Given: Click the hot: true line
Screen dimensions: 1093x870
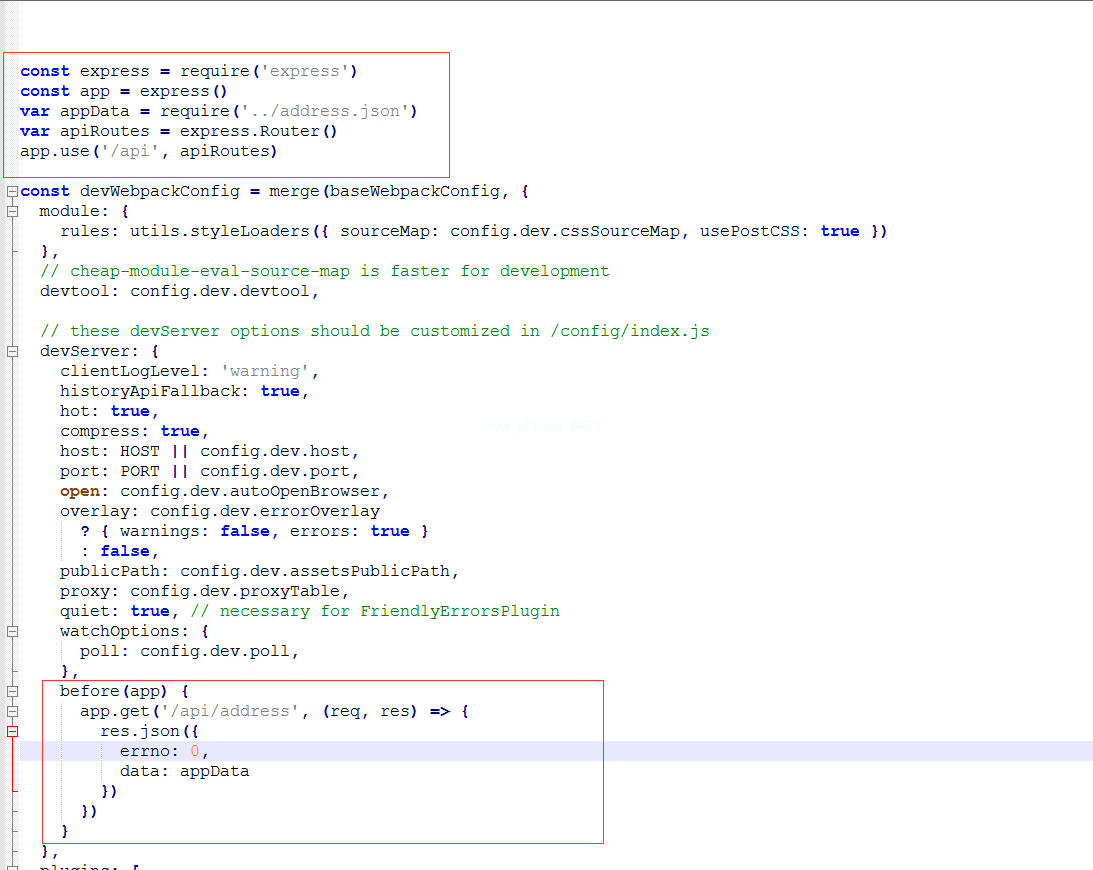Looking at the screenshot, I should [109, 411].
